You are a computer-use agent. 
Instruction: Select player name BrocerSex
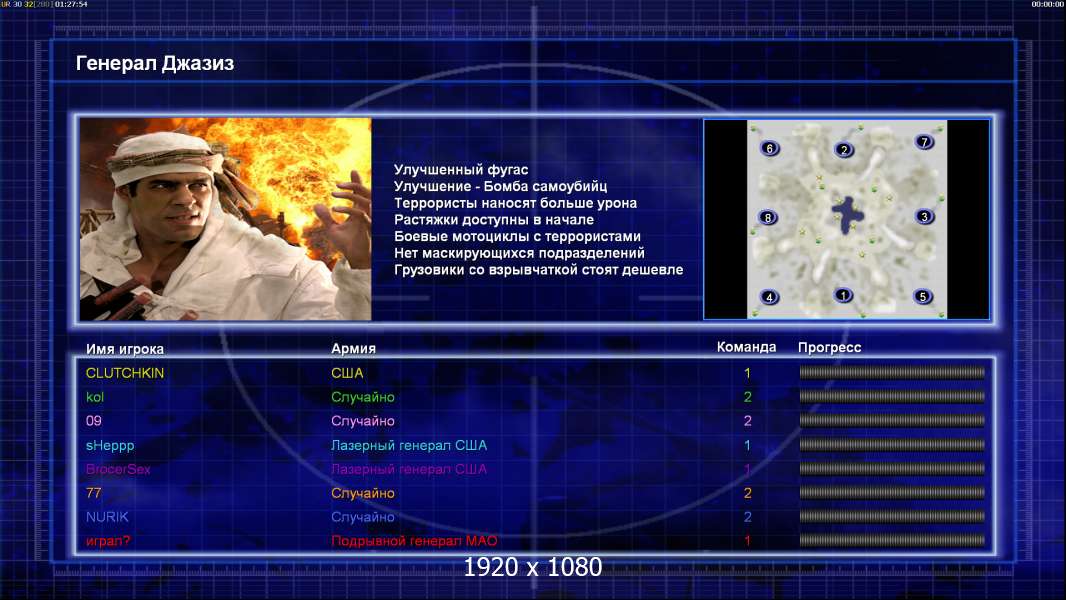(x=118, y=469)
